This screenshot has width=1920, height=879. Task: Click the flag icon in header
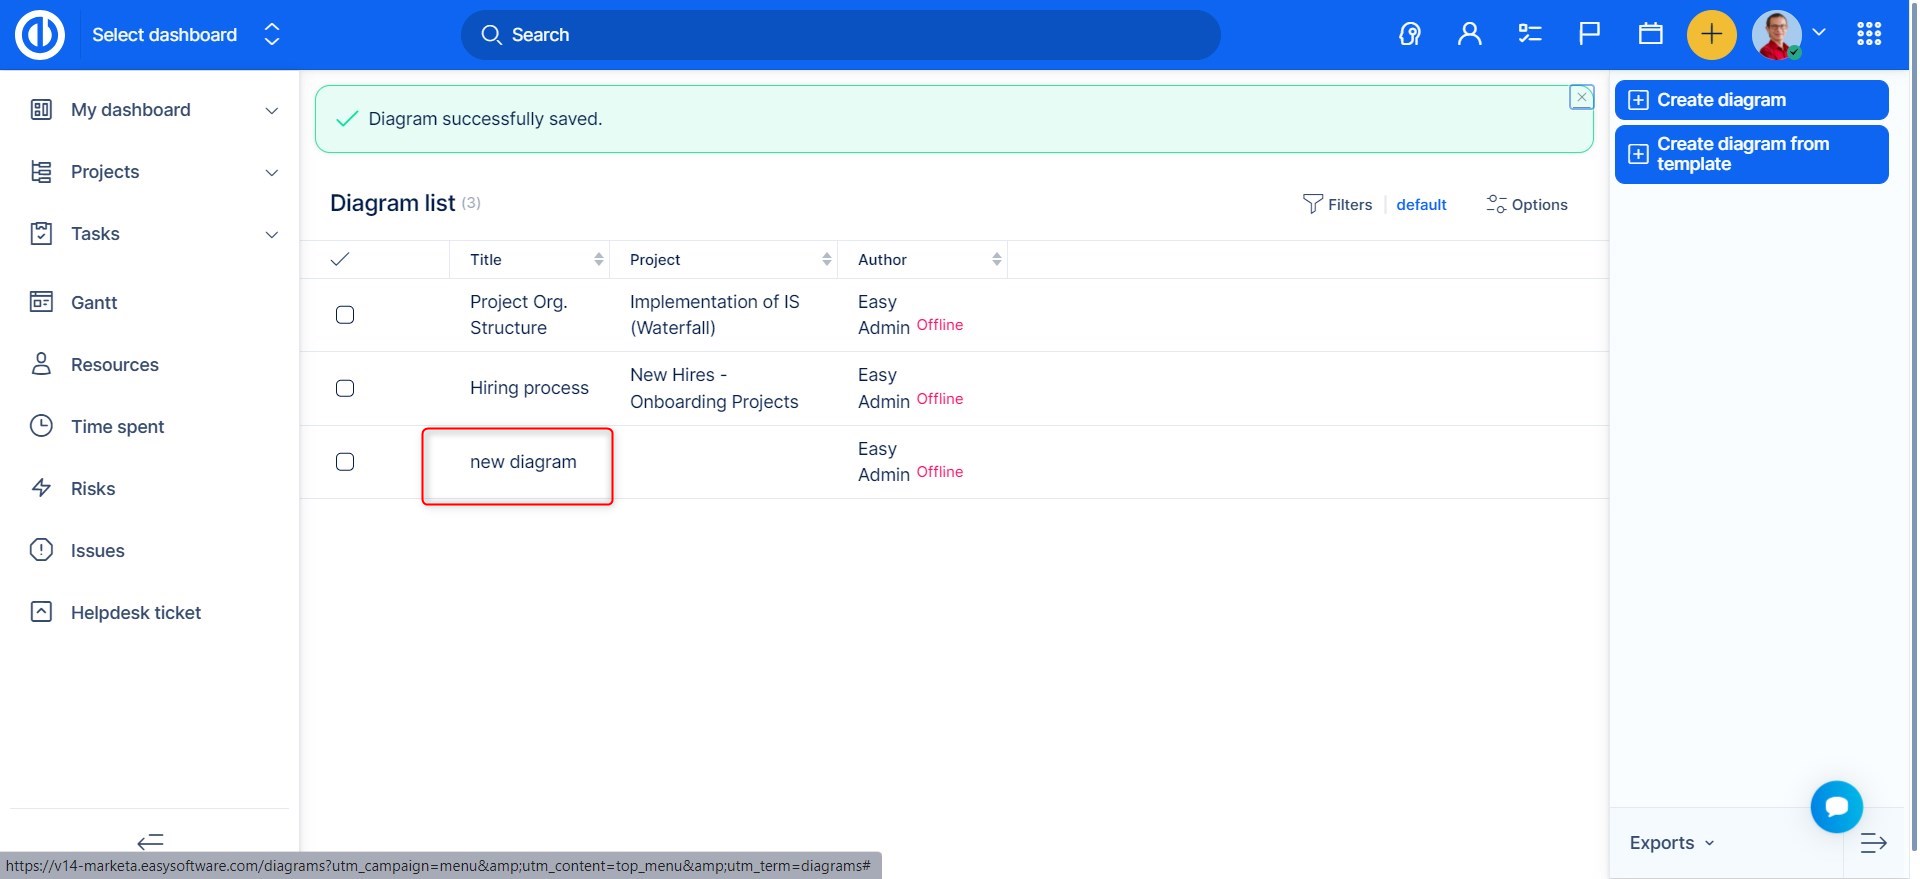(x=1589, y=35)
